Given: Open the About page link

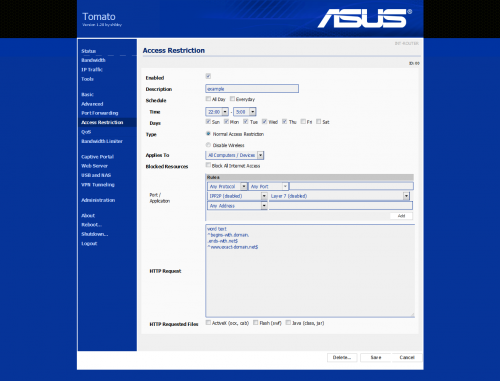Looking at the screenshot, I should (x=88, y=215).
